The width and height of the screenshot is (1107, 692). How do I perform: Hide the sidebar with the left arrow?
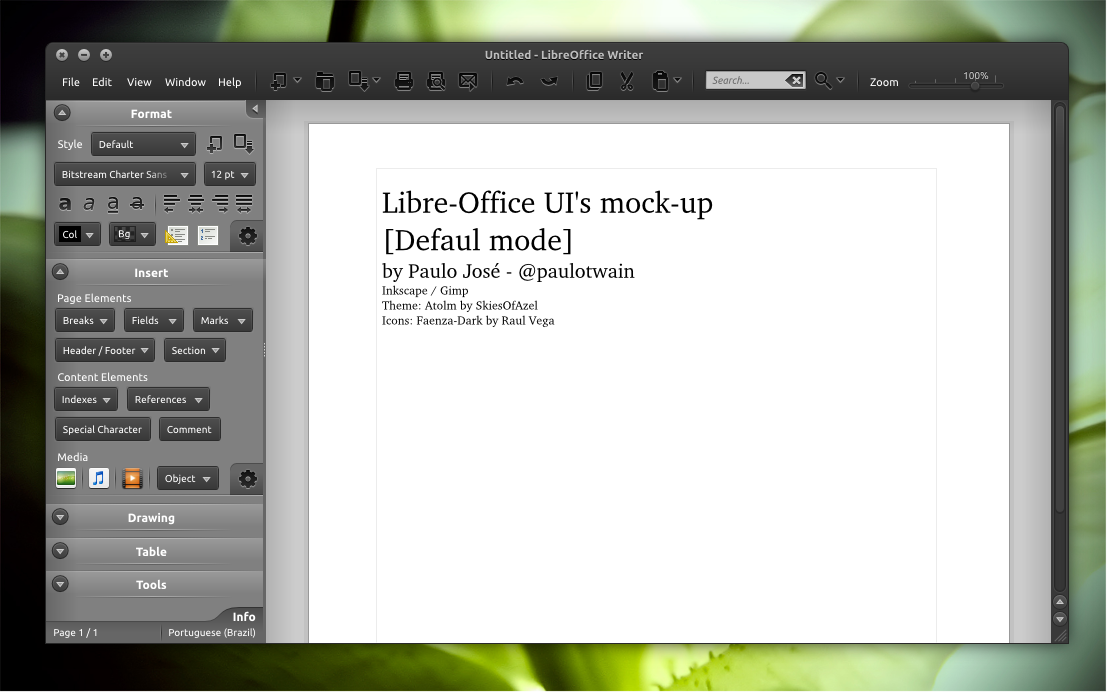click(255, 109)
